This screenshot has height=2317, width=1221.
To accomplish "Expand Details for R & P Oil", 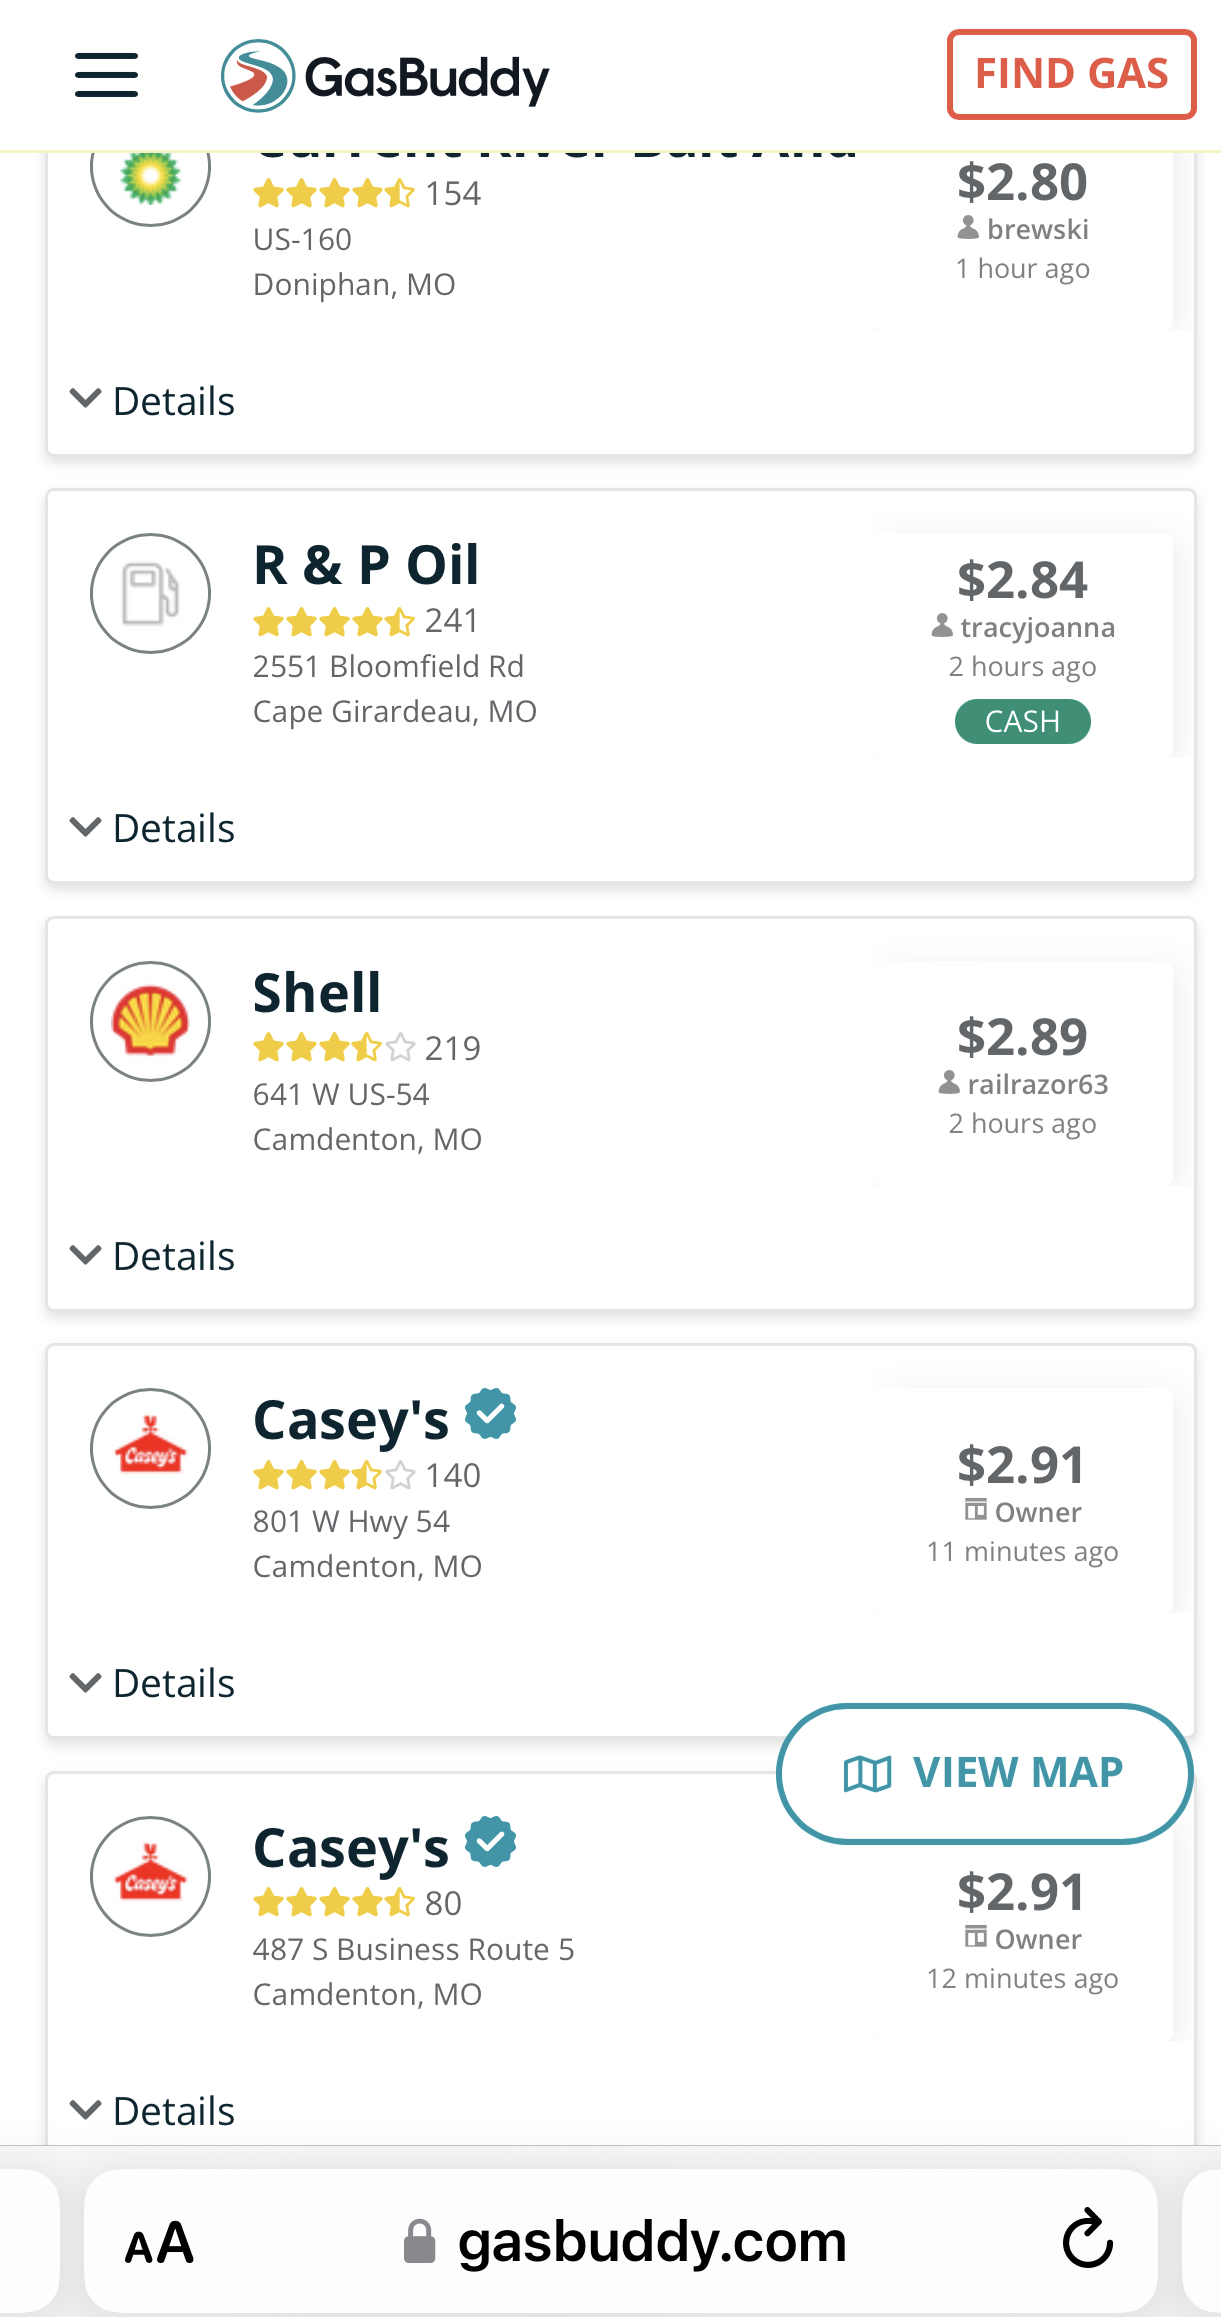I will [153, 828].
